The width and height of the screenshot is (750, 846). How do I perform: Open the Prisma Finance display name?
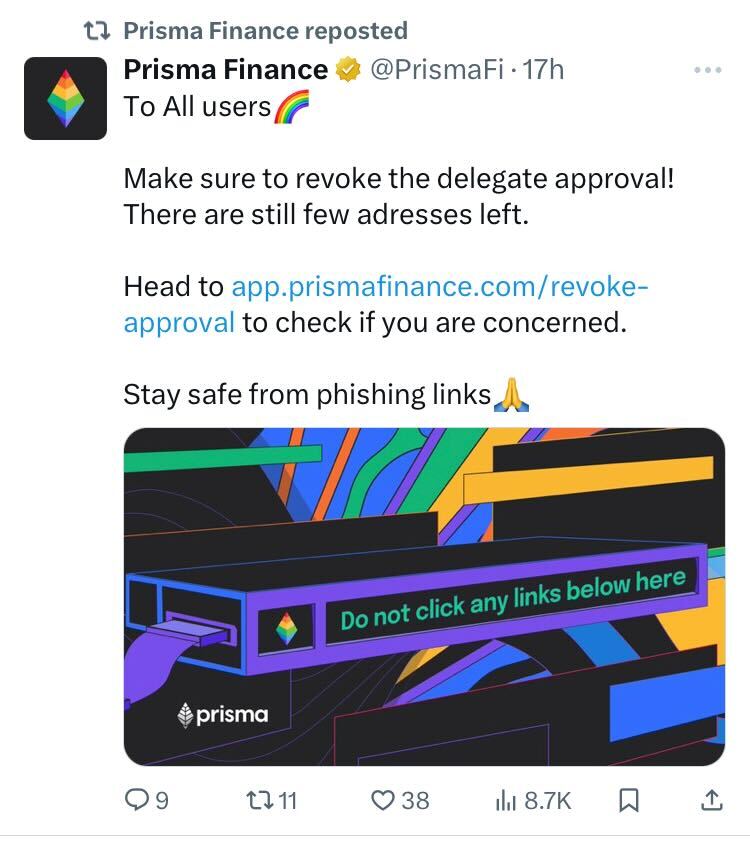pos(226,70)
